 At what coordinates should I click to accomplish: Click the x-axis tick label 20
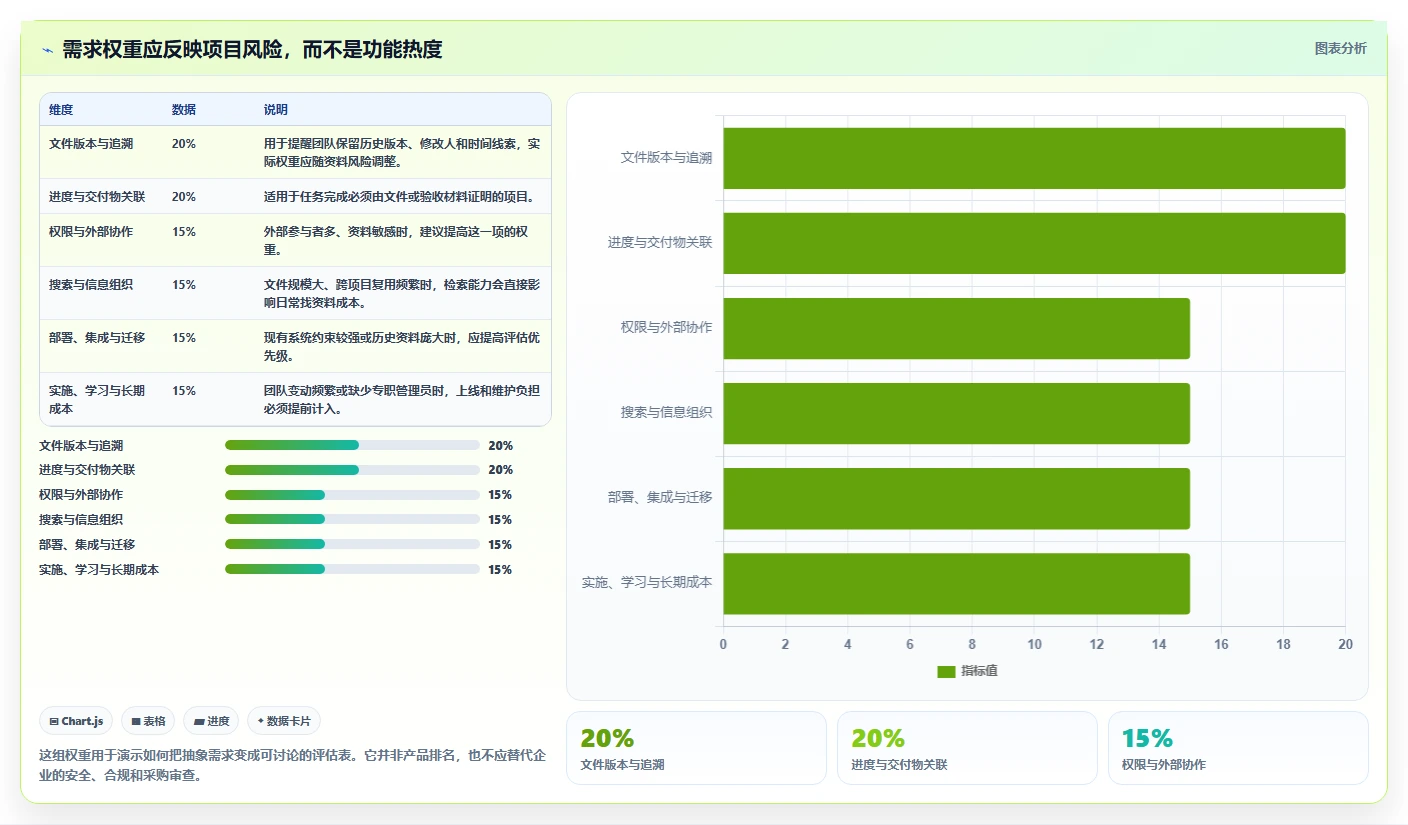[x=1345, y=644]
